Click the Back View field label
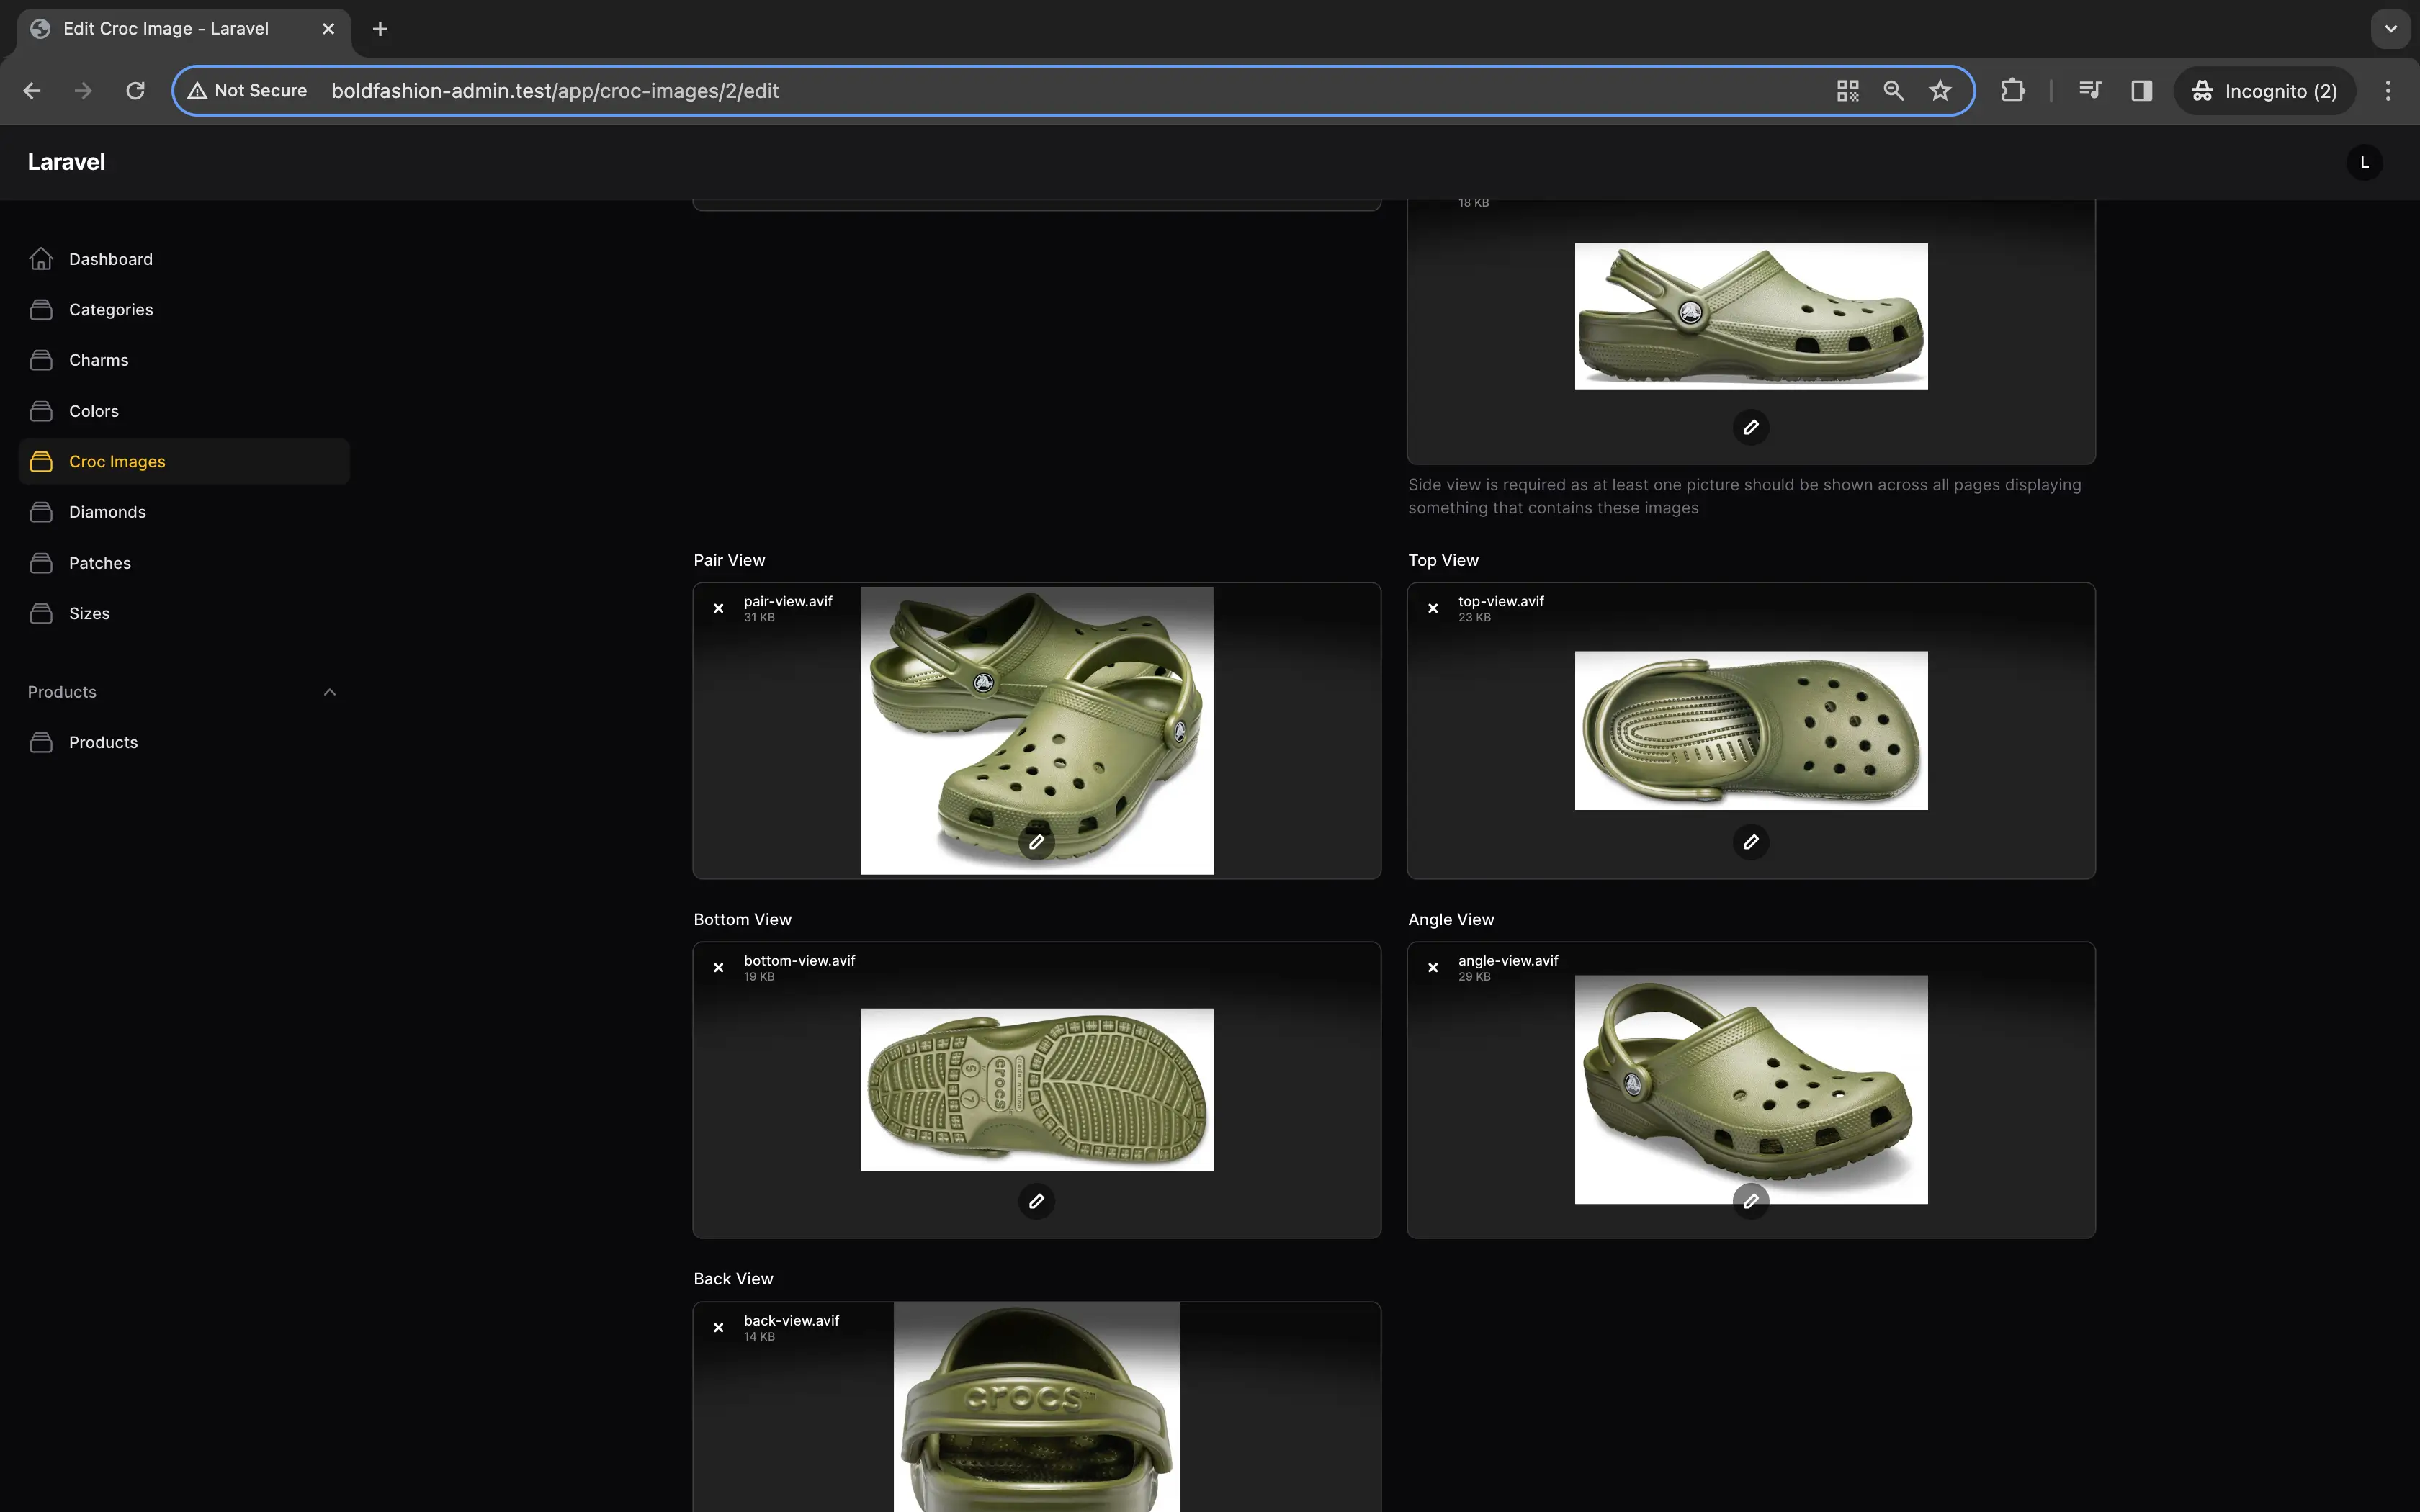Screen dimensions: 2420x1512 734,1279
